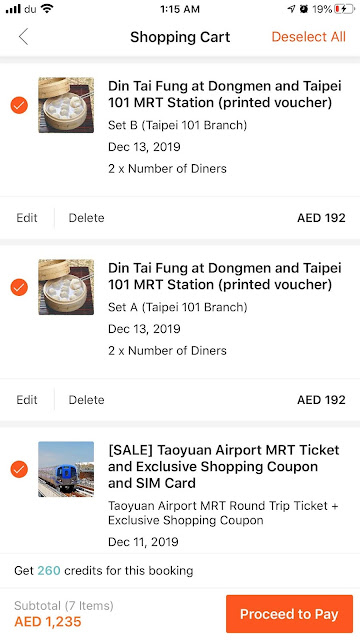The width and height of the screenshot is (360, 640).
Task: Uncheck Taoyuan Airport MRT Ticket item
Action: click(19, 469)
